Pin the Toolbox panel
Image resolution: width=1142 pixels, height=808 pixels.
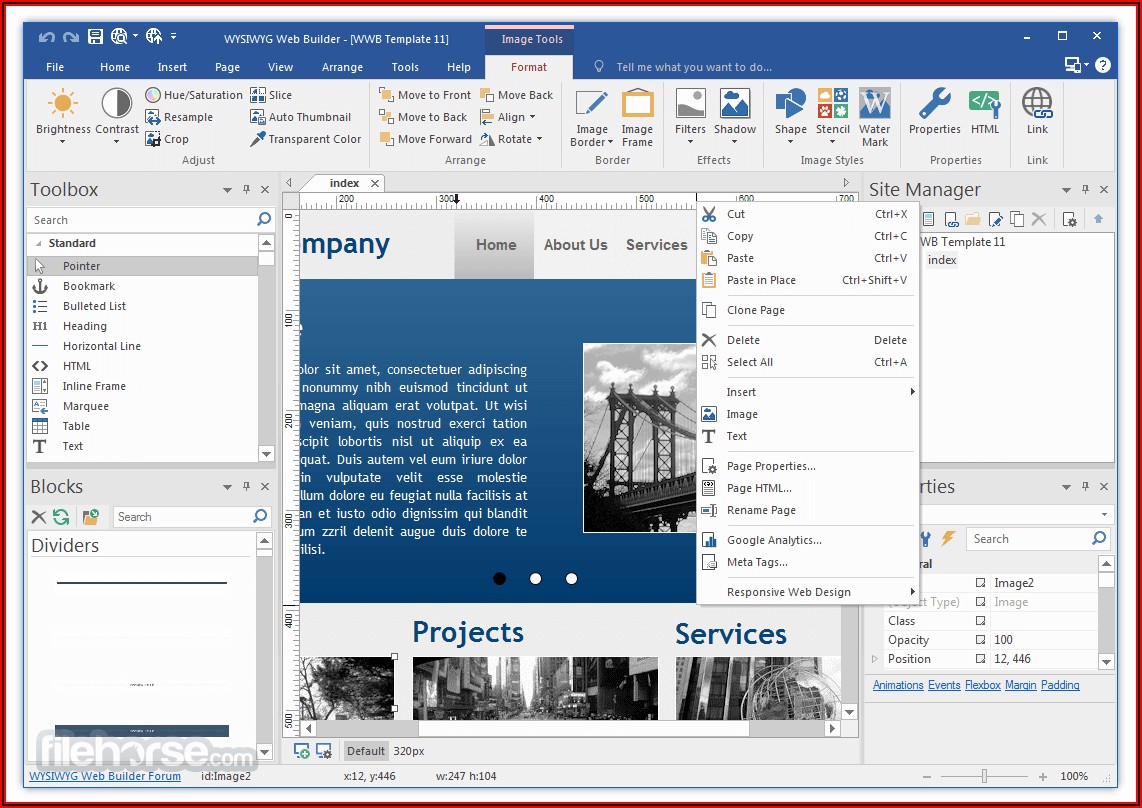click(x=246, y=190)
